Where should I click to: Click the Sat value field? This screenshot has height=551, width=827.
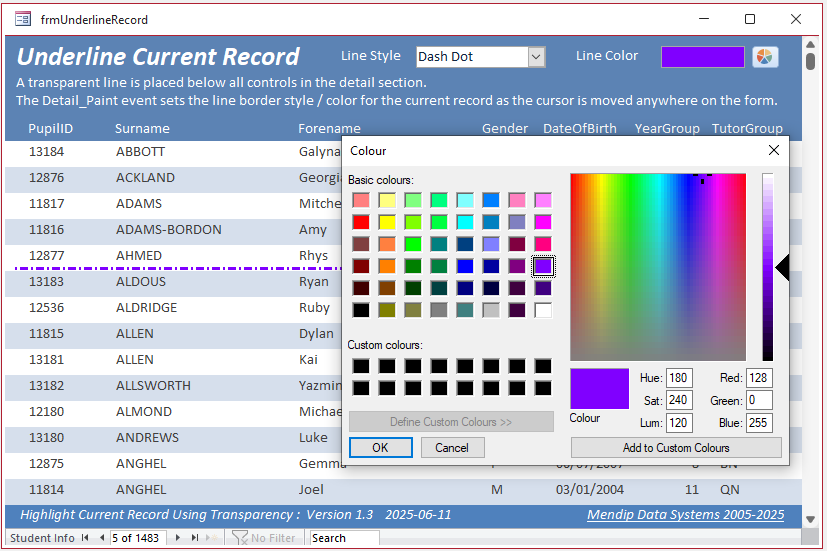click(679, 400)
